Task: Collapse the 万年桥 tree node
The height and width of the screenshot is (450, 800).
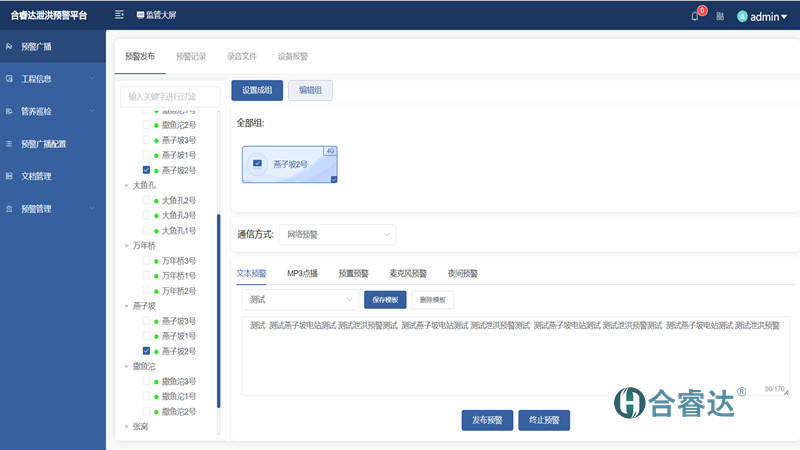Action: tap(126, 245)
